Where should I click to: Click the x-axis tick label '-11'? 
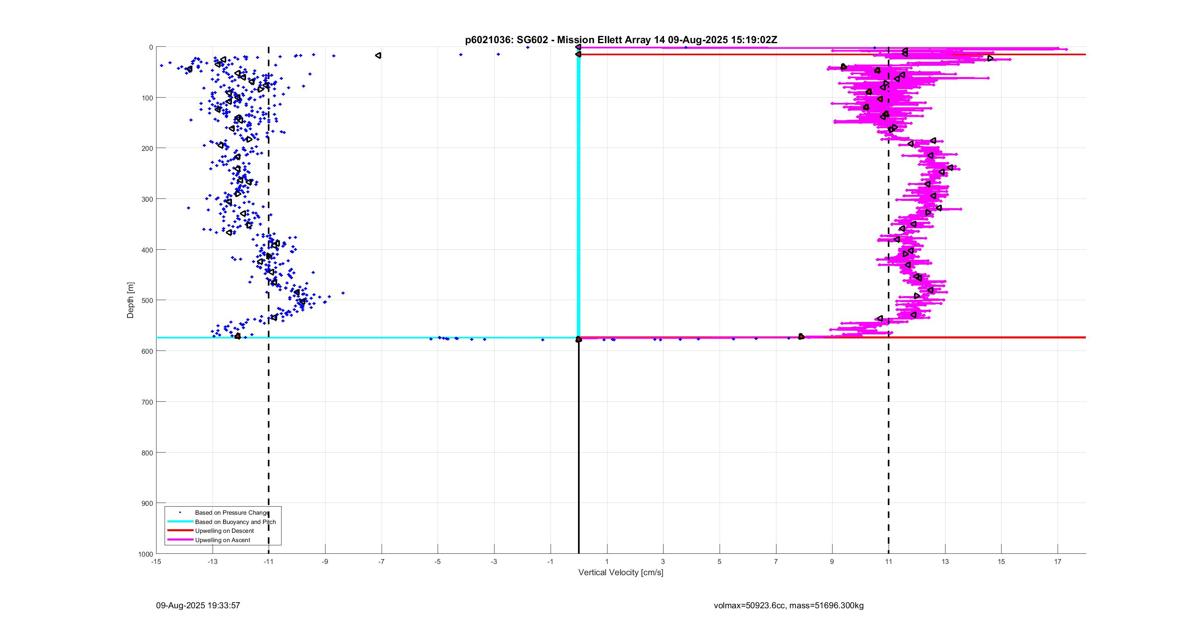(268, 562)
